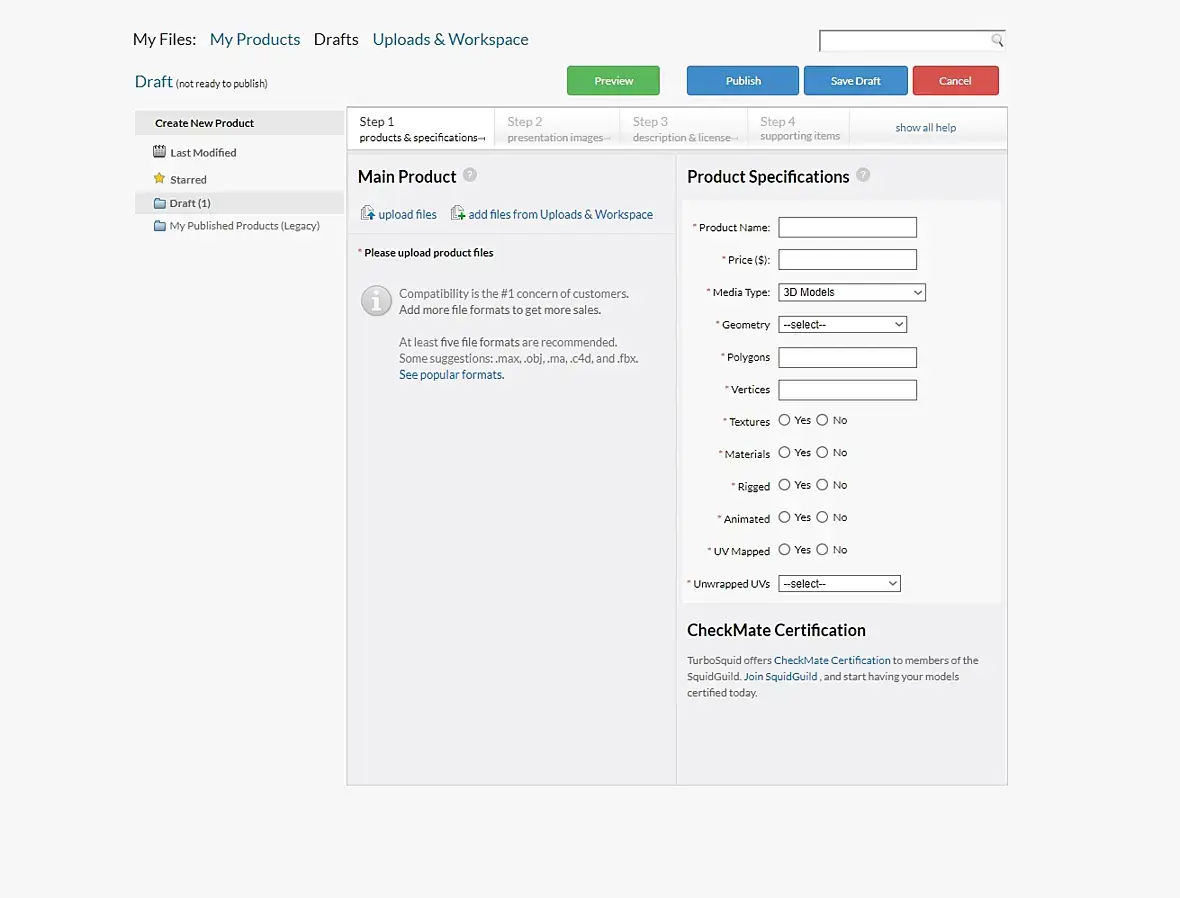Screen dimensions: 1180x898
Task: Open Uploads & Workspace in top navigation
Action: pyautogui.click(x=450, y=39)
